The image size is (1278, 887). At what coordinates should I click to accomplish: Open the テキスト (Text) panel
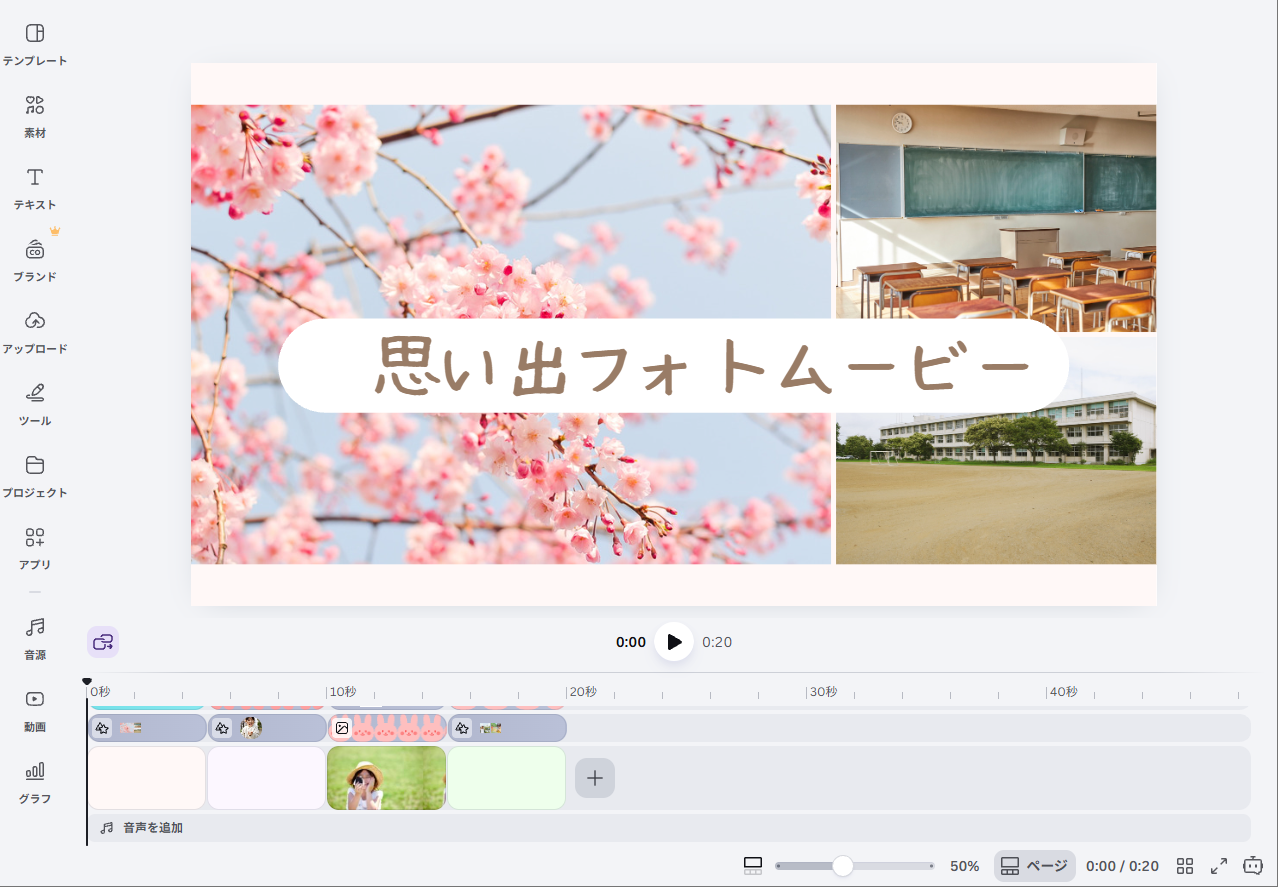tap(35, 189)
